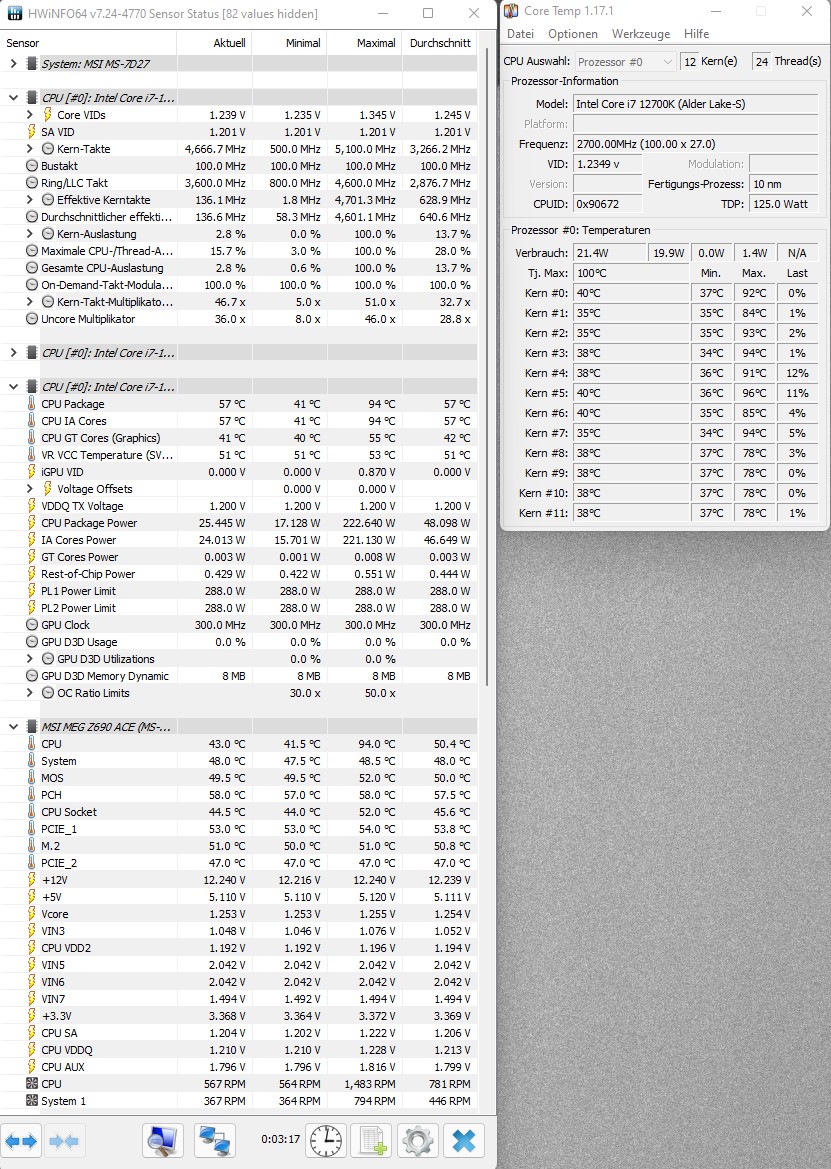831x1169 pixels.
Task: Open the CPU Auswahl Prozessor #0 dropdown
Action: tap(625, 62)
